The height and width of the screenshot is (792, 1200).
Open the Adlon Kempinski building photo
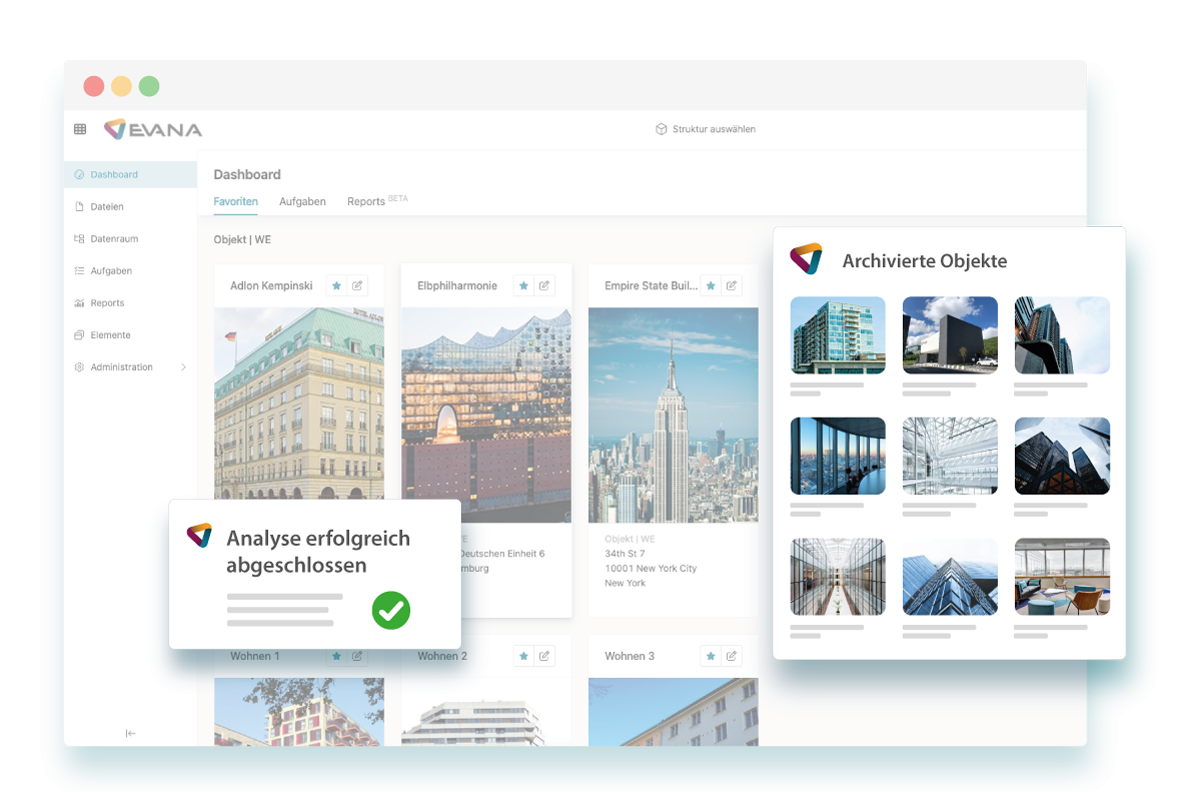(x=299, y=403)
